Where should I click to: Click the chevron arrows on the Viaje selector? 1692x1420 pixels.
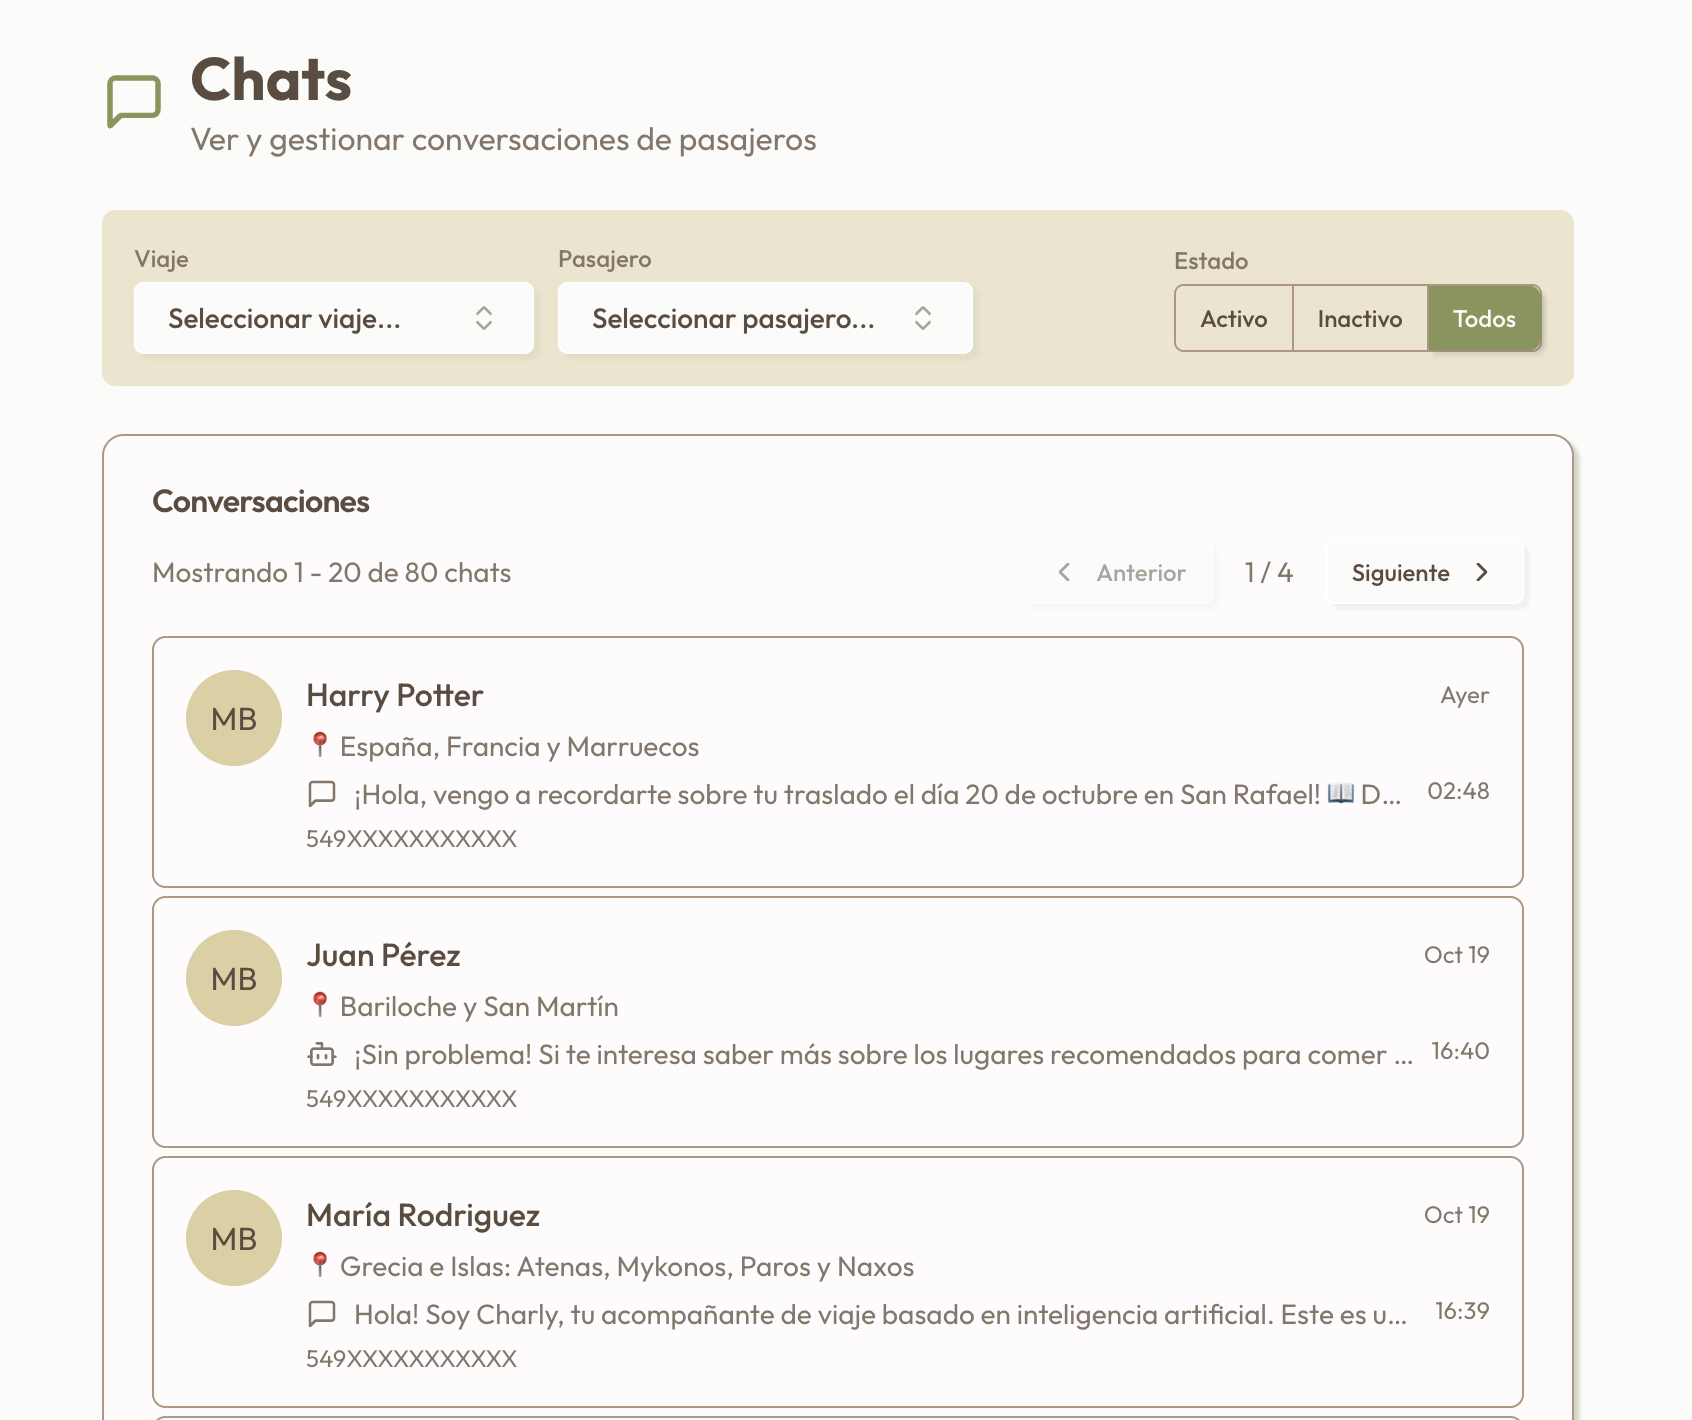coord(484,318)
